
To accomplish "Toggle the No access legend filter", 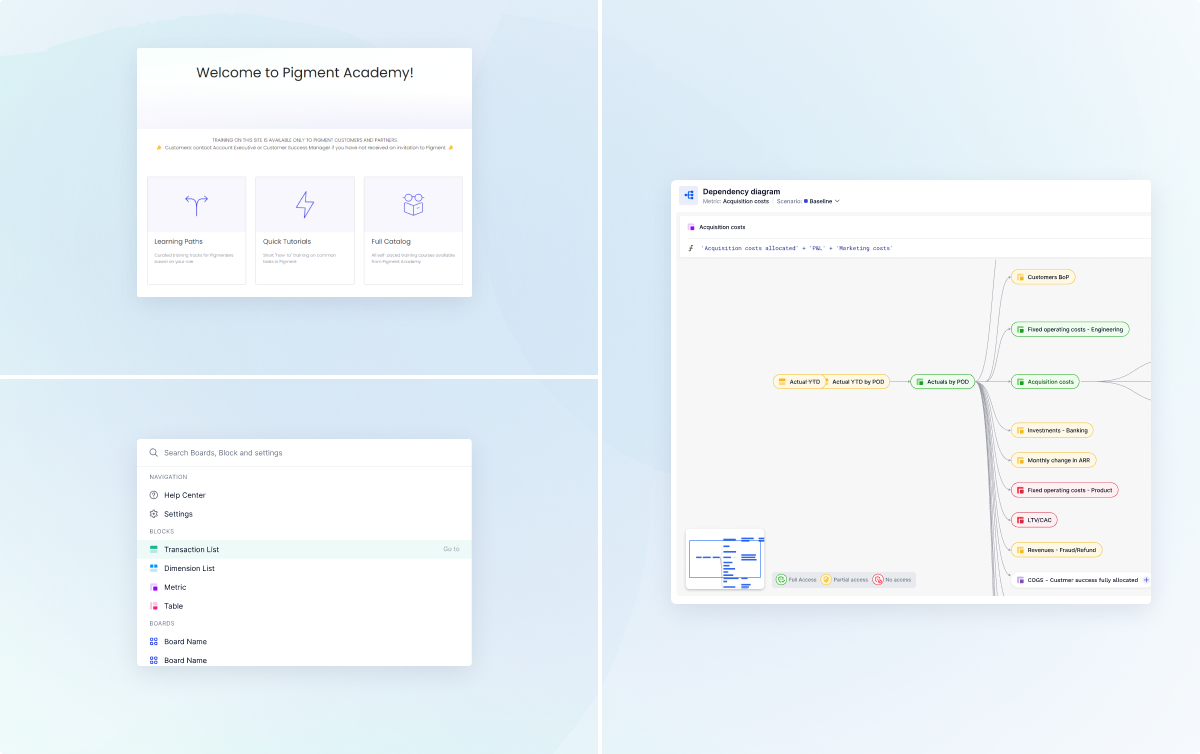I will (x=893, y=580).
